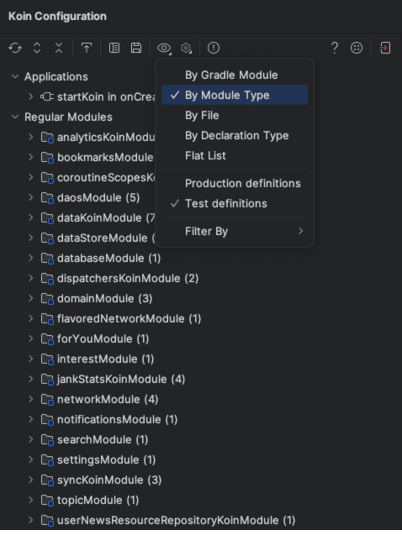Image resolution: width=402 pixels, height=534 pixels.
Task: Open the eye view options dropdown
Action: click(x=164, y=48)
